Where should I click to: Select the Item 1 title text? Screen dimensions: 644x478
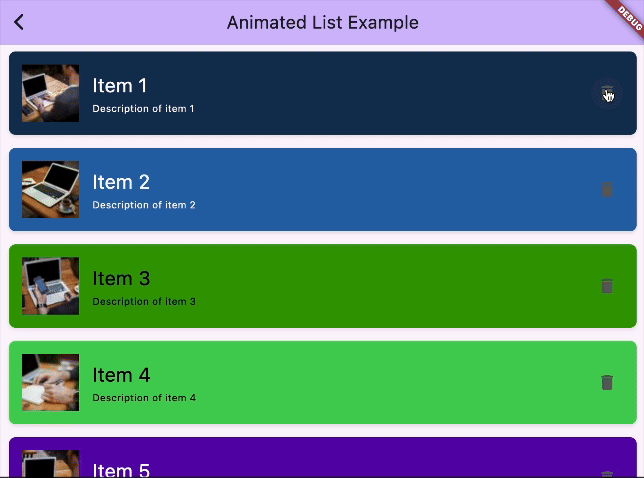120,86
